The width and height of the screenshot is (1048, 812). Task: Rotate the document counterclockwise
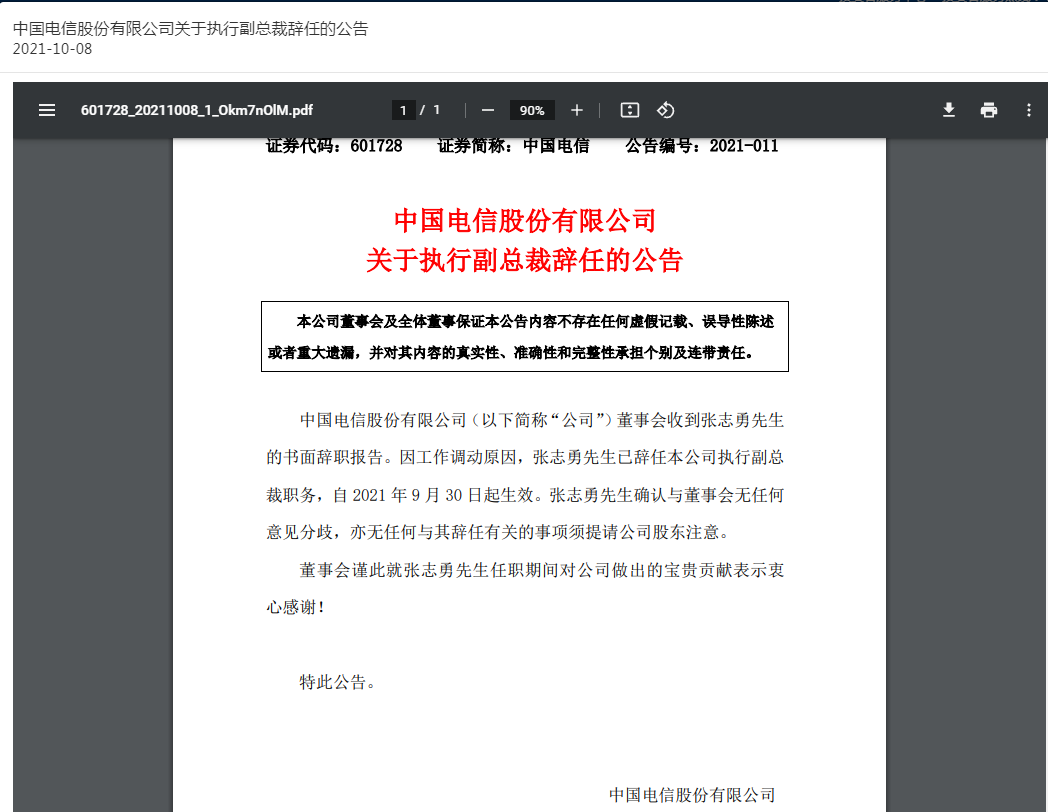click(x=666, y=110)
